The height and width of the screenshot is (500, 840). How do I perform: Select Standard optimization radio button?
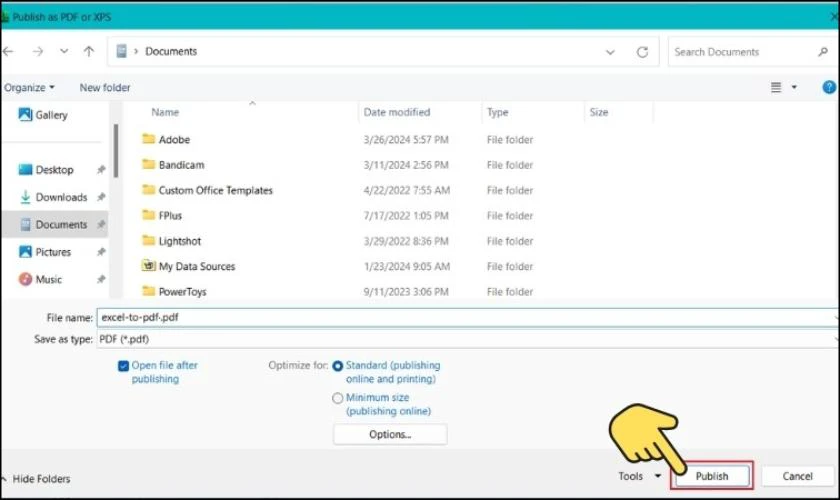pos(338,366)
